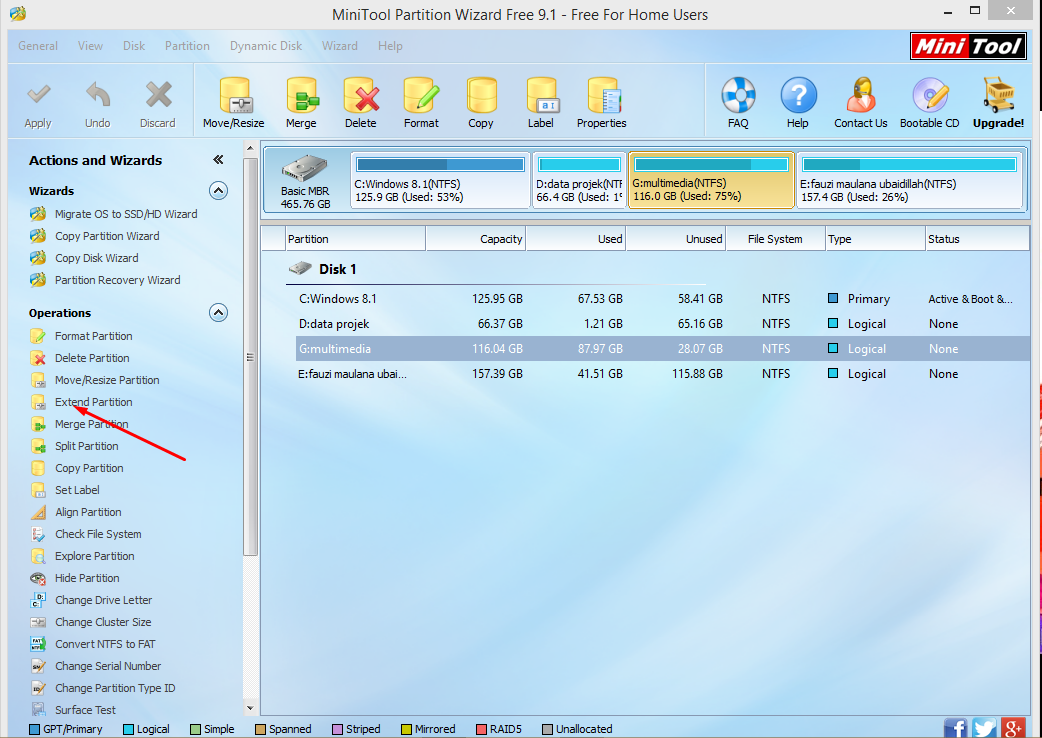Image resolution: width=1042 pixels, height=738 pixels.
Task: Click the Format toolbar icon
Action: pos(421,96)
